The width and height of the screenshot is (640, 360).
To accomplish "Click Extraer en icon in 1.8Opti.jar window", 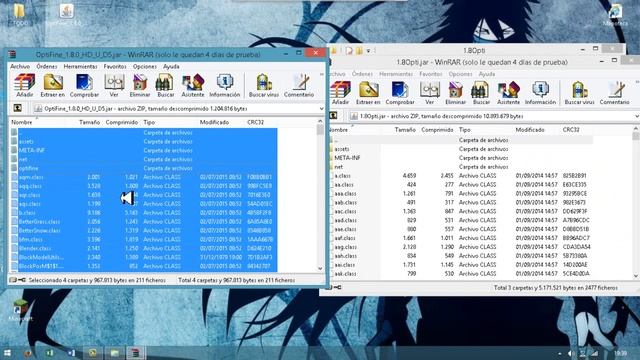I will [x=368, y=93].
